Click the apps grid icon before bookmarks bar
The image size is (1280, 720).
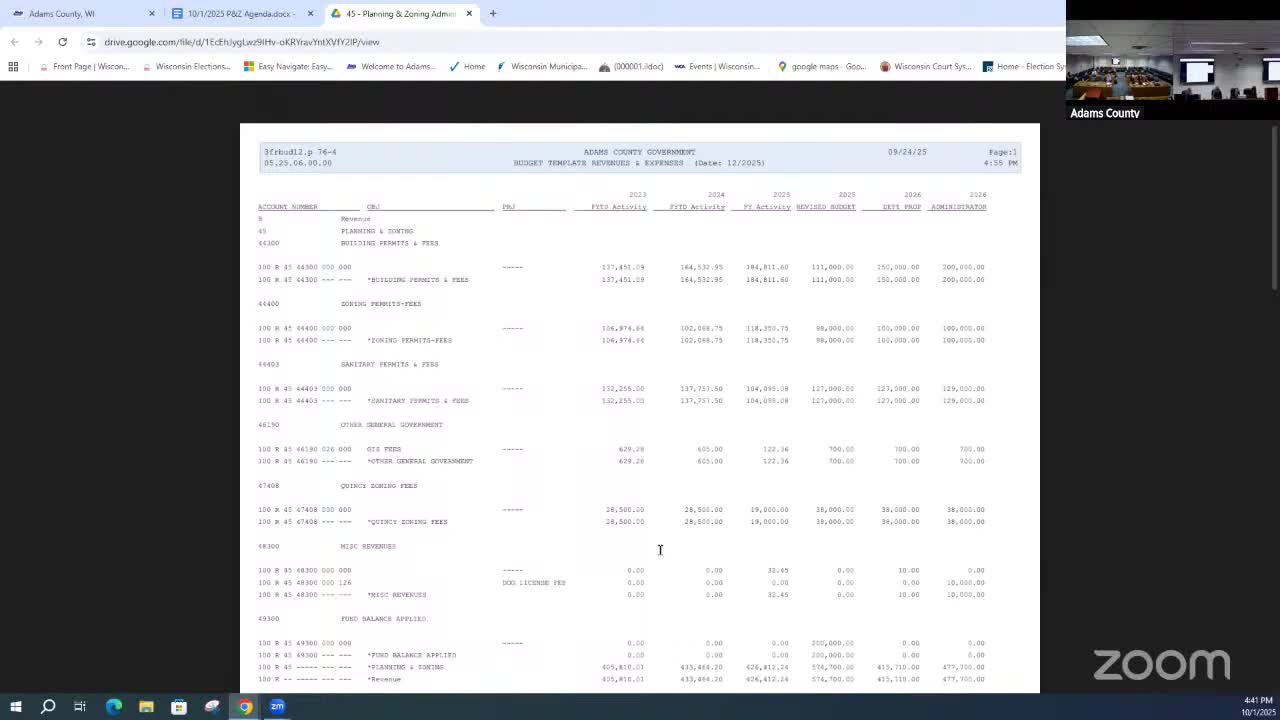[x=13, y=66]
